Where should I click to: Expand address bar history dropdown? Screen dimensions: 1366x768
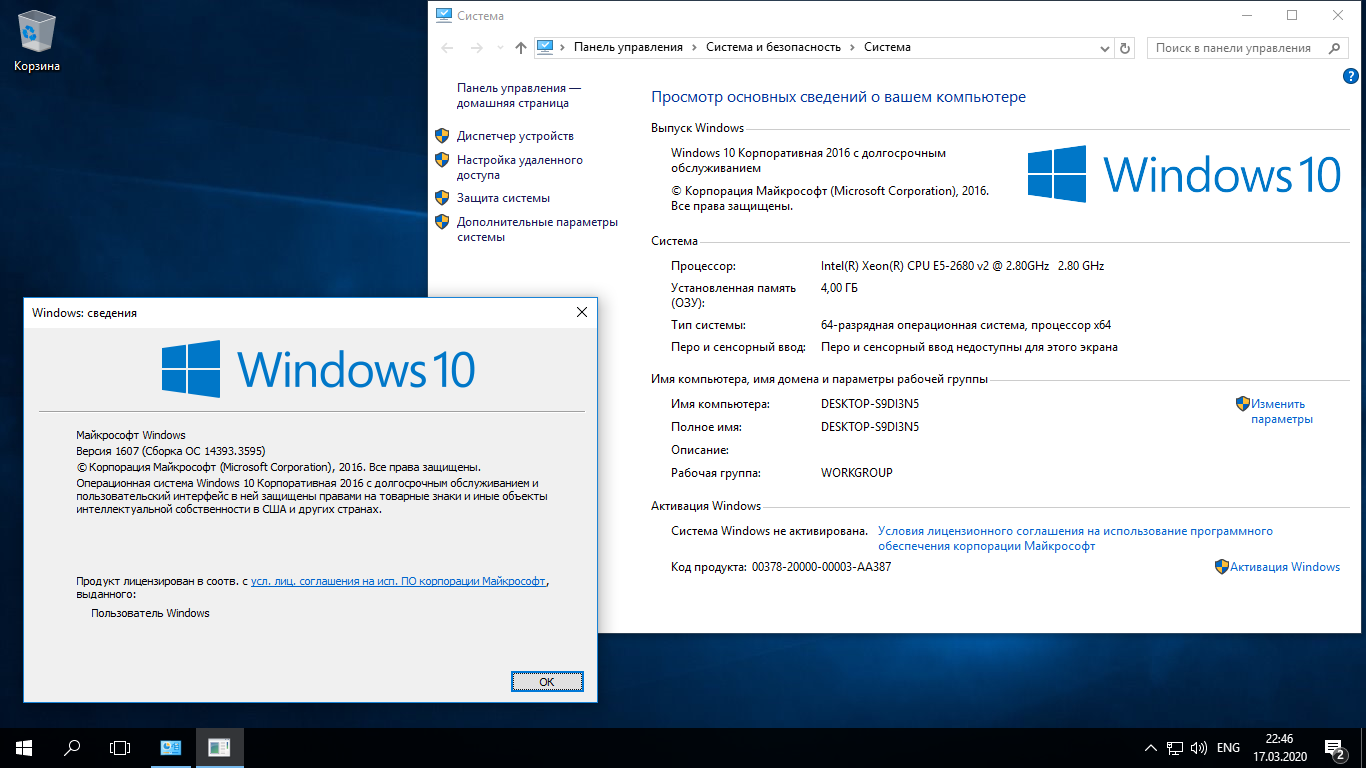(1104, 47)
